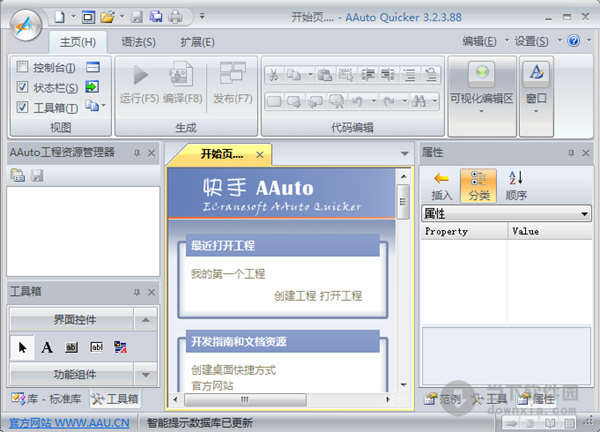Open the 属性 combo box dropdown

coord(584,214)
